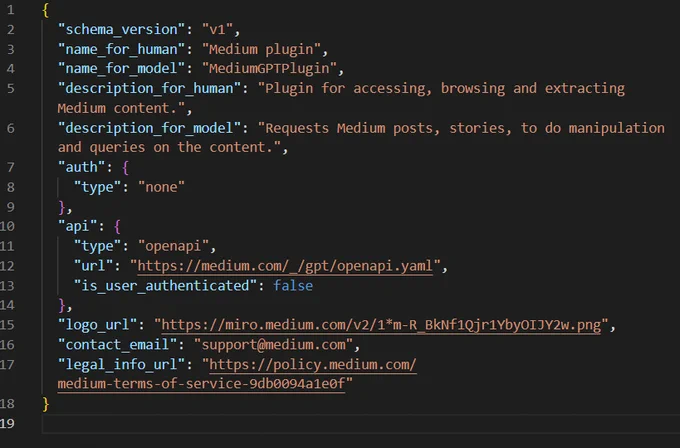Viewport: 680px width, 448px height.
Task: Click the "contact_email" key
Action: tap(118, 344)
